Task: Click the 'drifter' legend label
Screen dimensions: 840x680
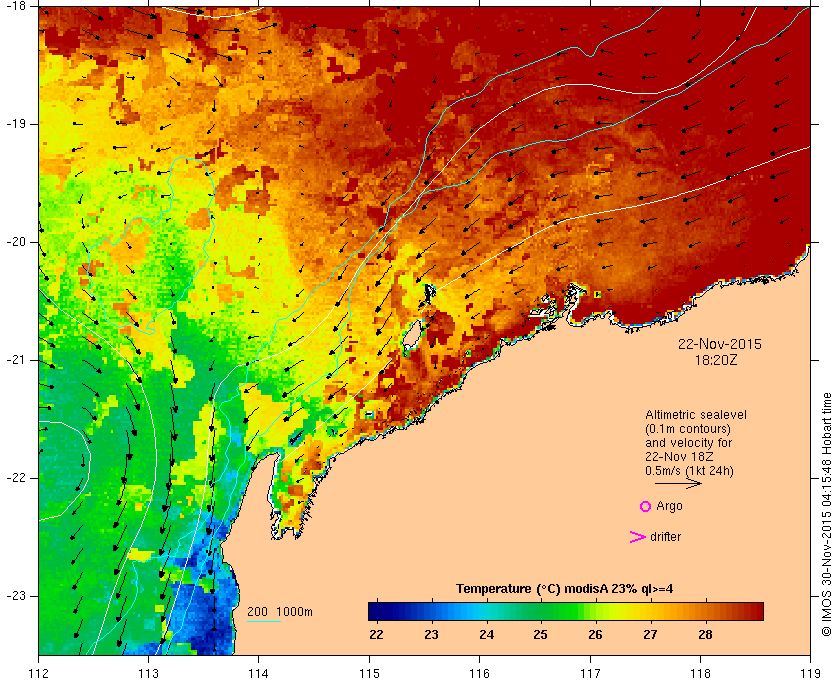Action: click(665, 537)
